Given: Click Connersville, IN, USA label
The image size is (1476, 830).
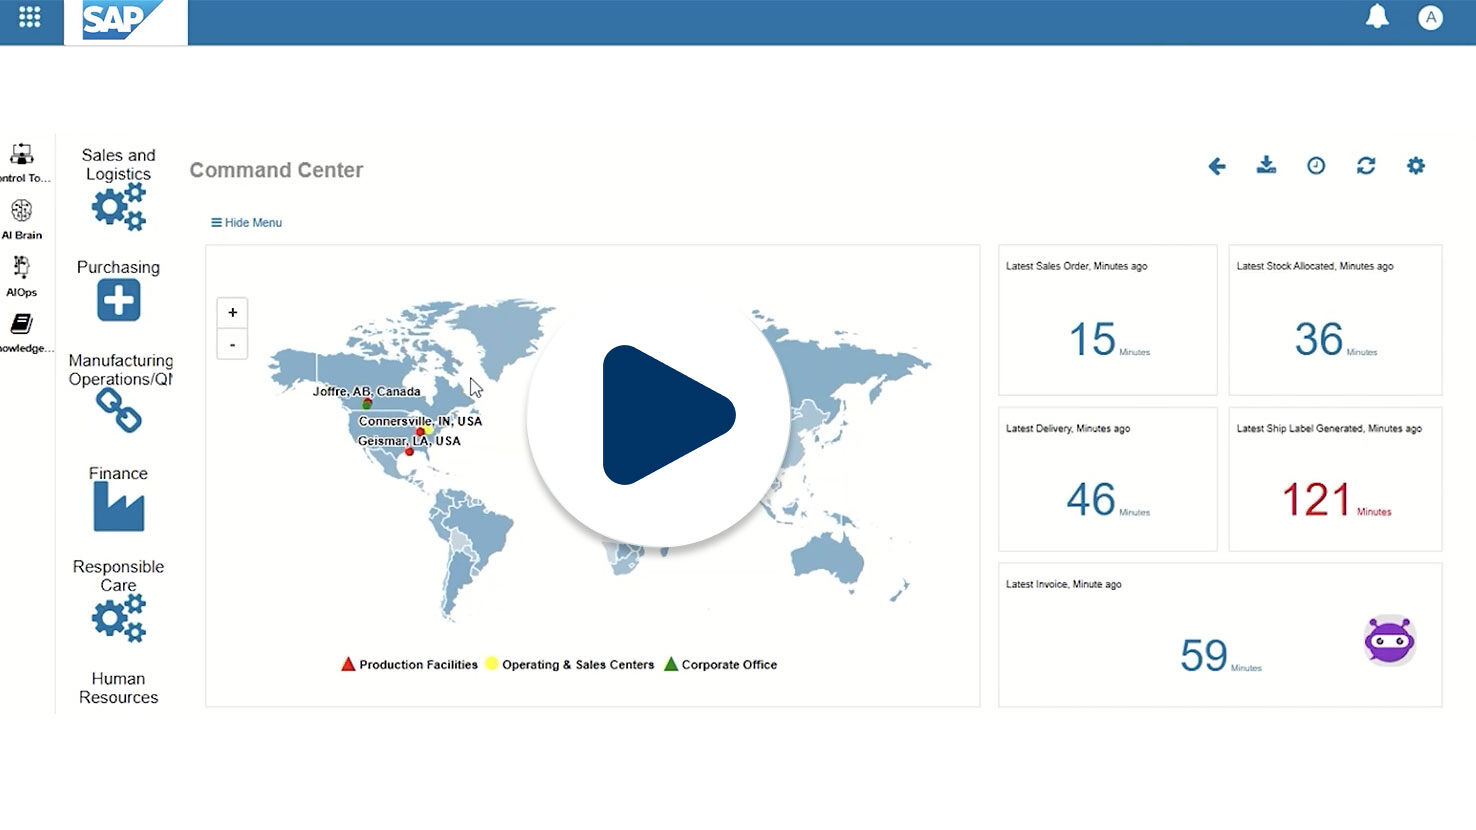Looking at the screenshot, I should pos(420,421).
